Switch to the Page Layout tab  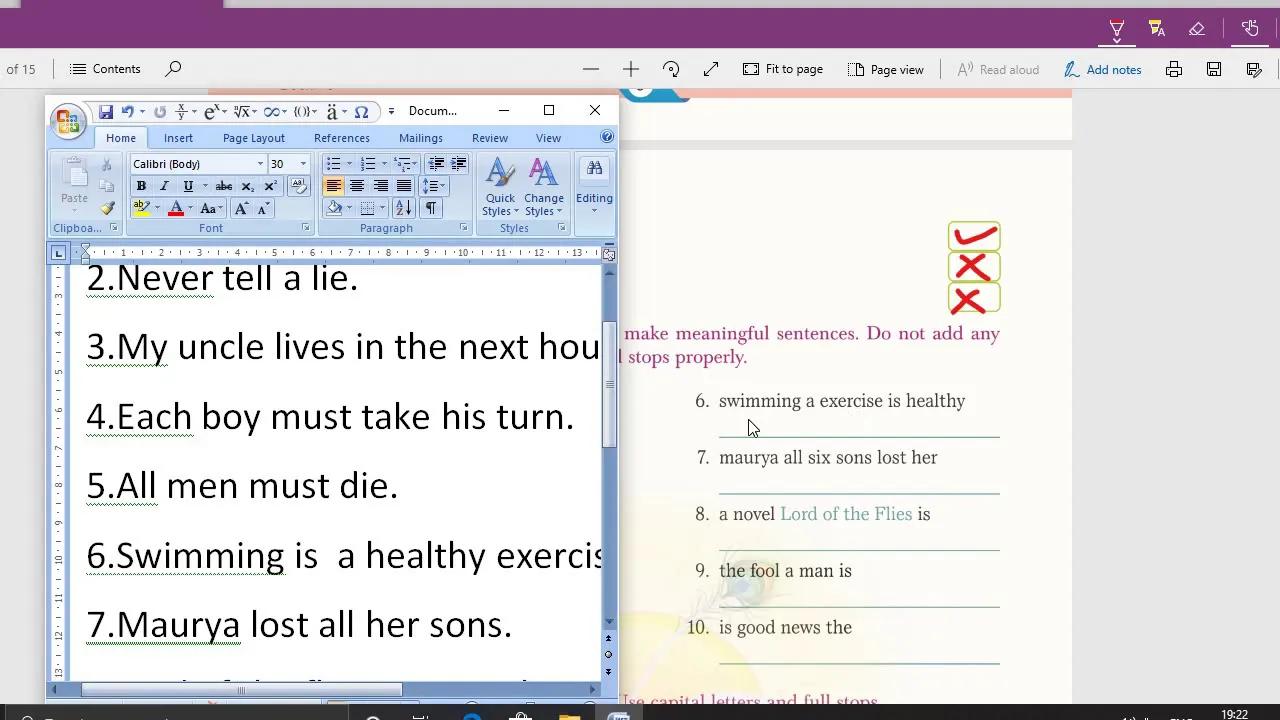[x=253, y=138]
